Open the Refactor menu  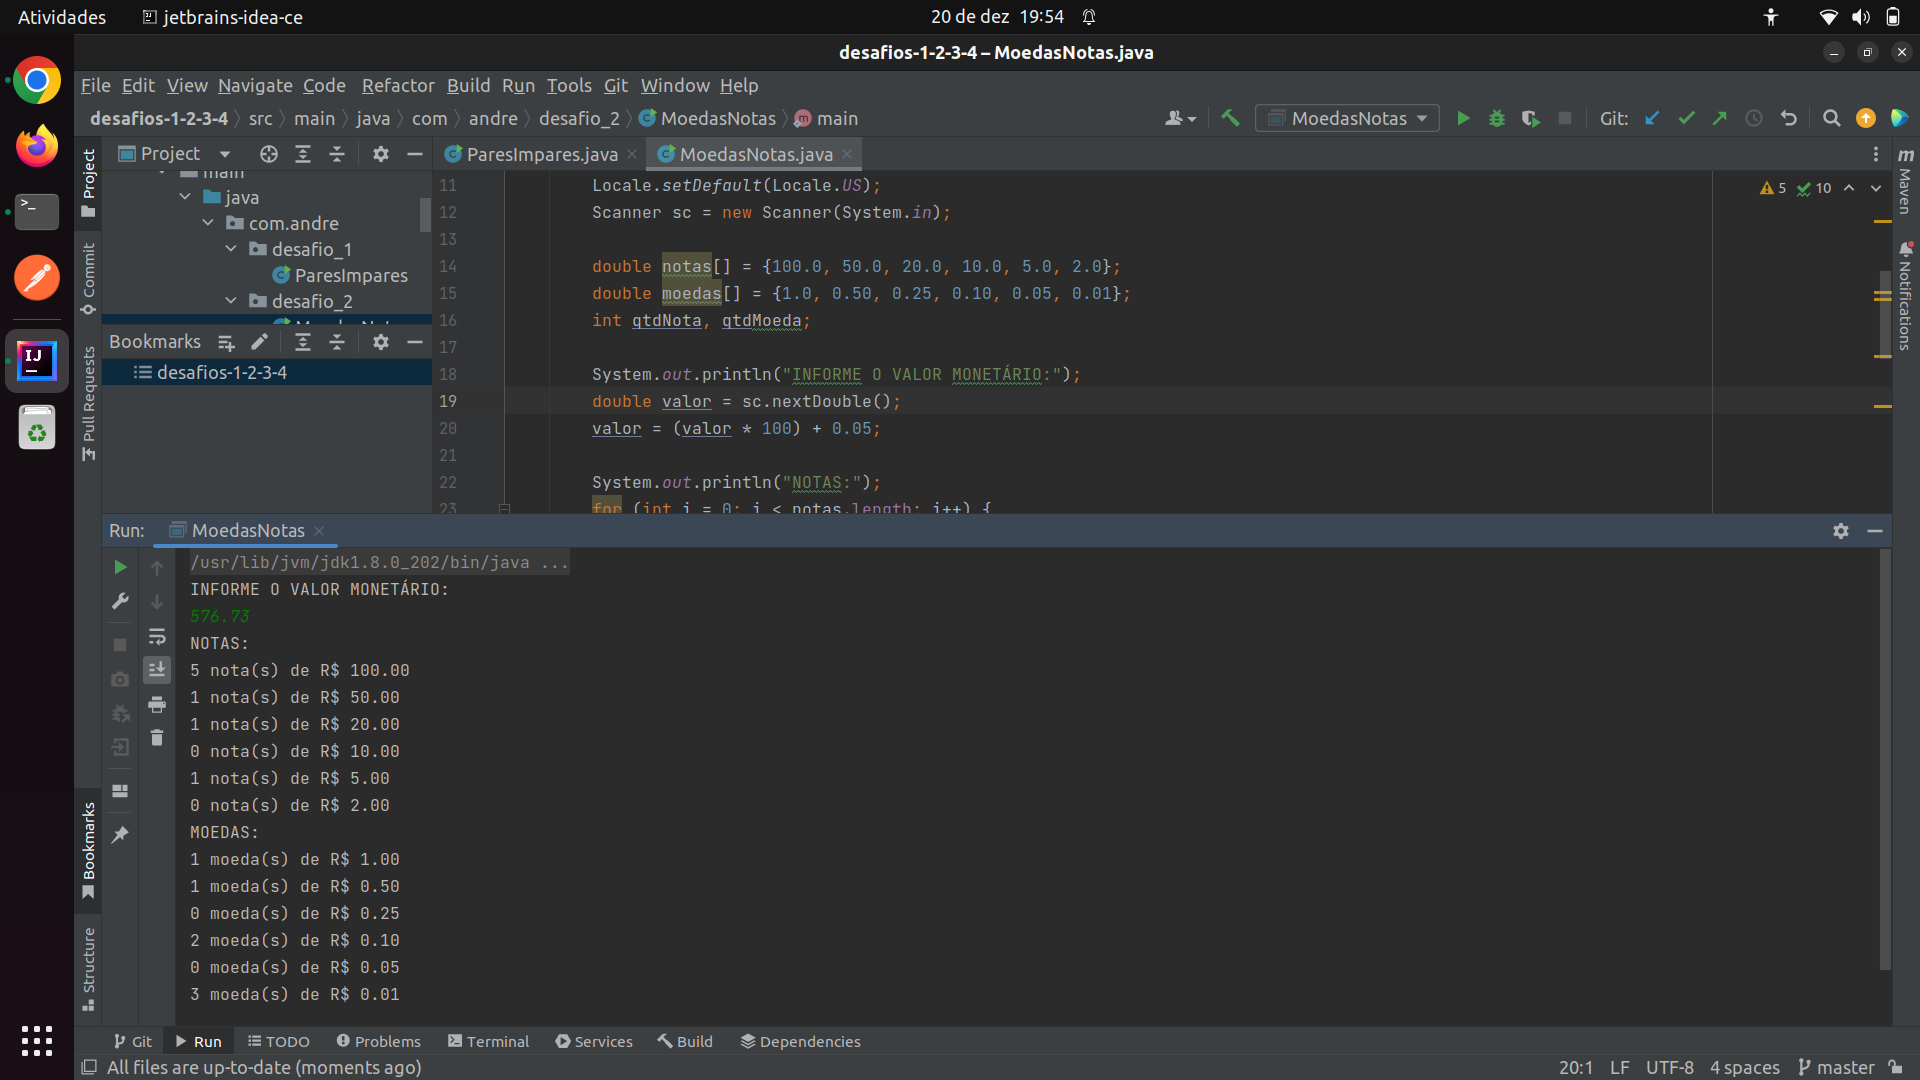[397, 86]
